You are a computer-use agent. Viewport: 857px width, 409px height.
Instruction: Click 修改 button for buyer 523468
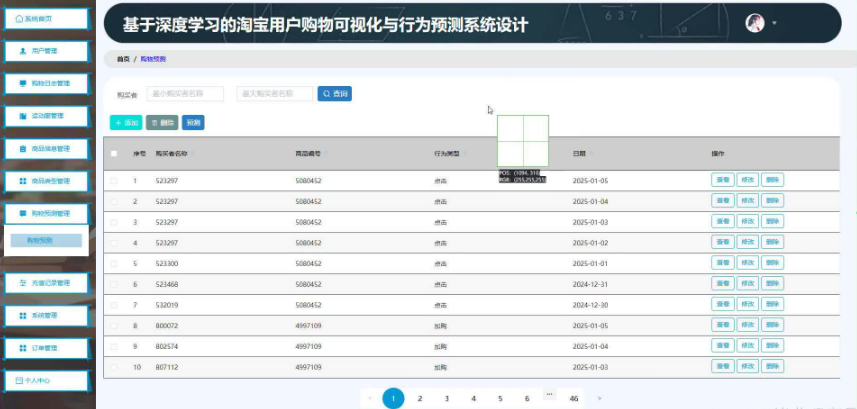click(x=747, y=283)
